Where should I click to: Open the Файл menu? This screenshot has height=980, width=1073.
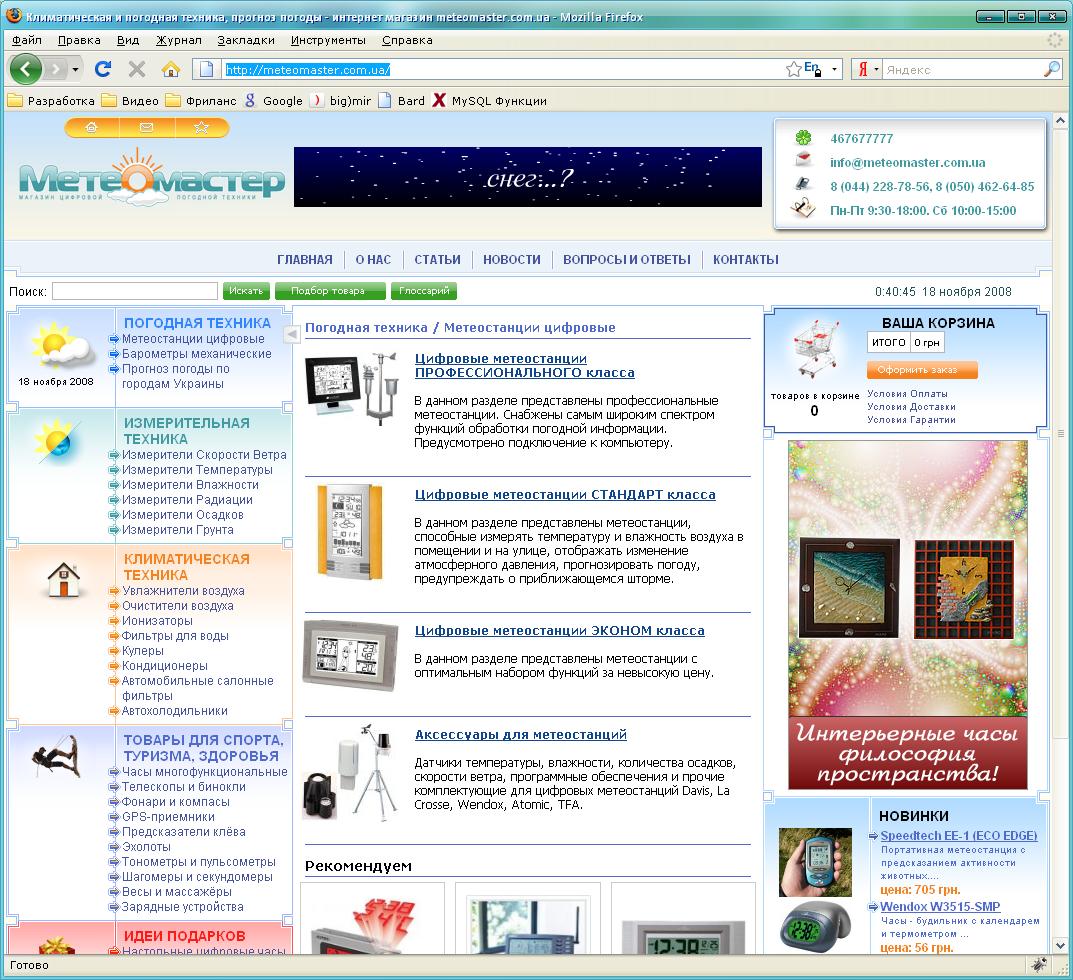(27, 40)
